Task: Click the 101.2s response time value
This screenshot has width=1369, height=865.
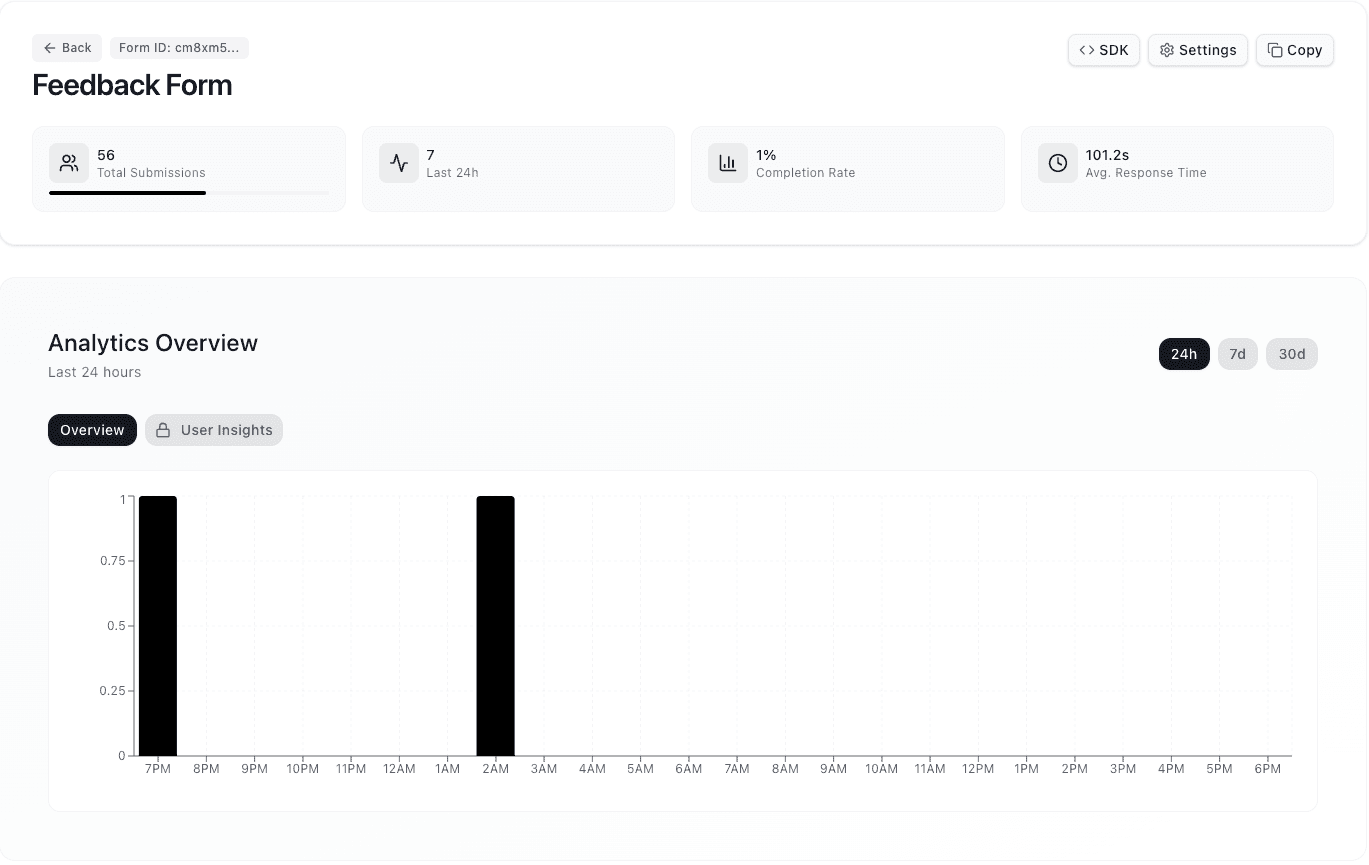Action: (1107, 155)
